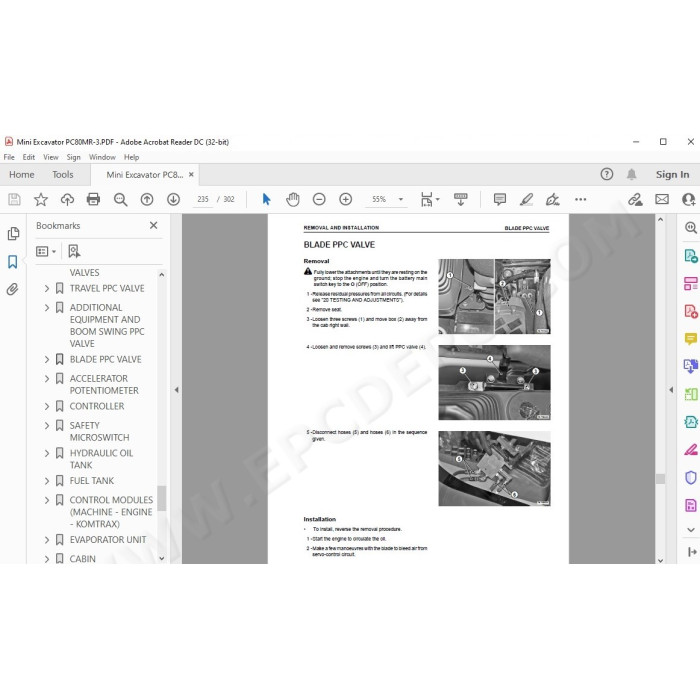Show more tools ellipsis
The image size is (700, 700).
(x=580, y=199)
